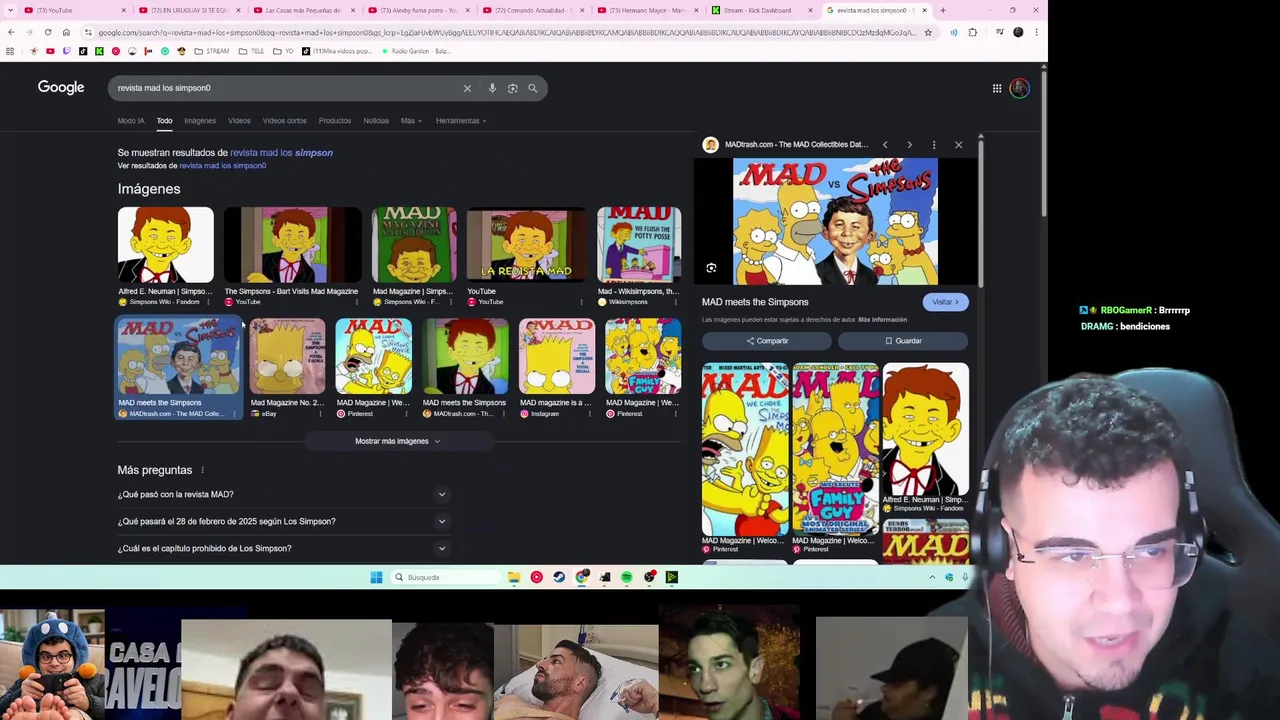Open the Google account avatar

(1019, 88)
